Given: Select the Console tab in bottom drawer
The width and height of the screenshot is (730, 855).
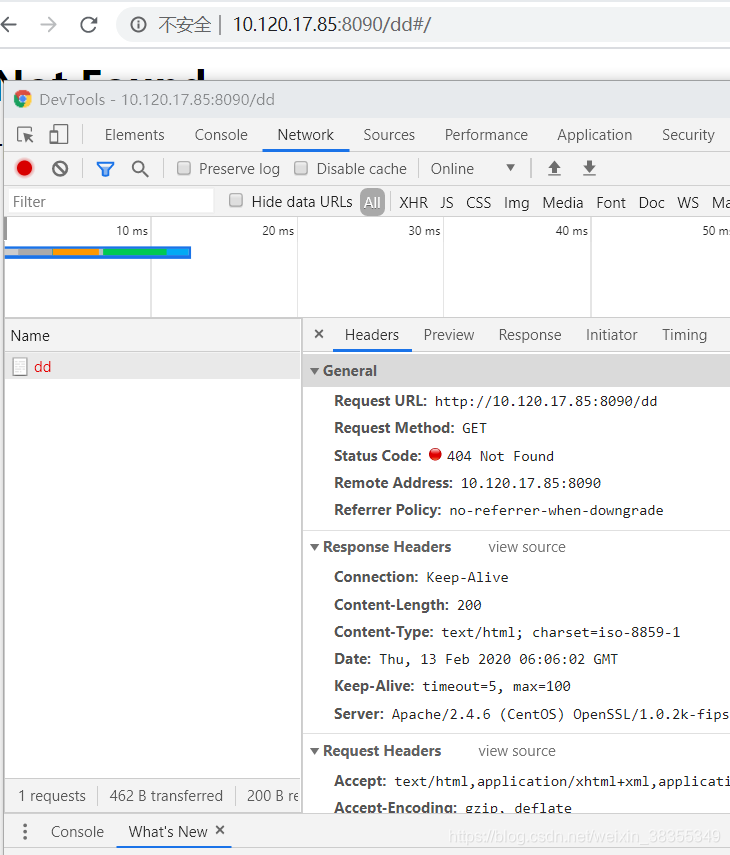Looking at the screenshot, I should click(77, 832).
